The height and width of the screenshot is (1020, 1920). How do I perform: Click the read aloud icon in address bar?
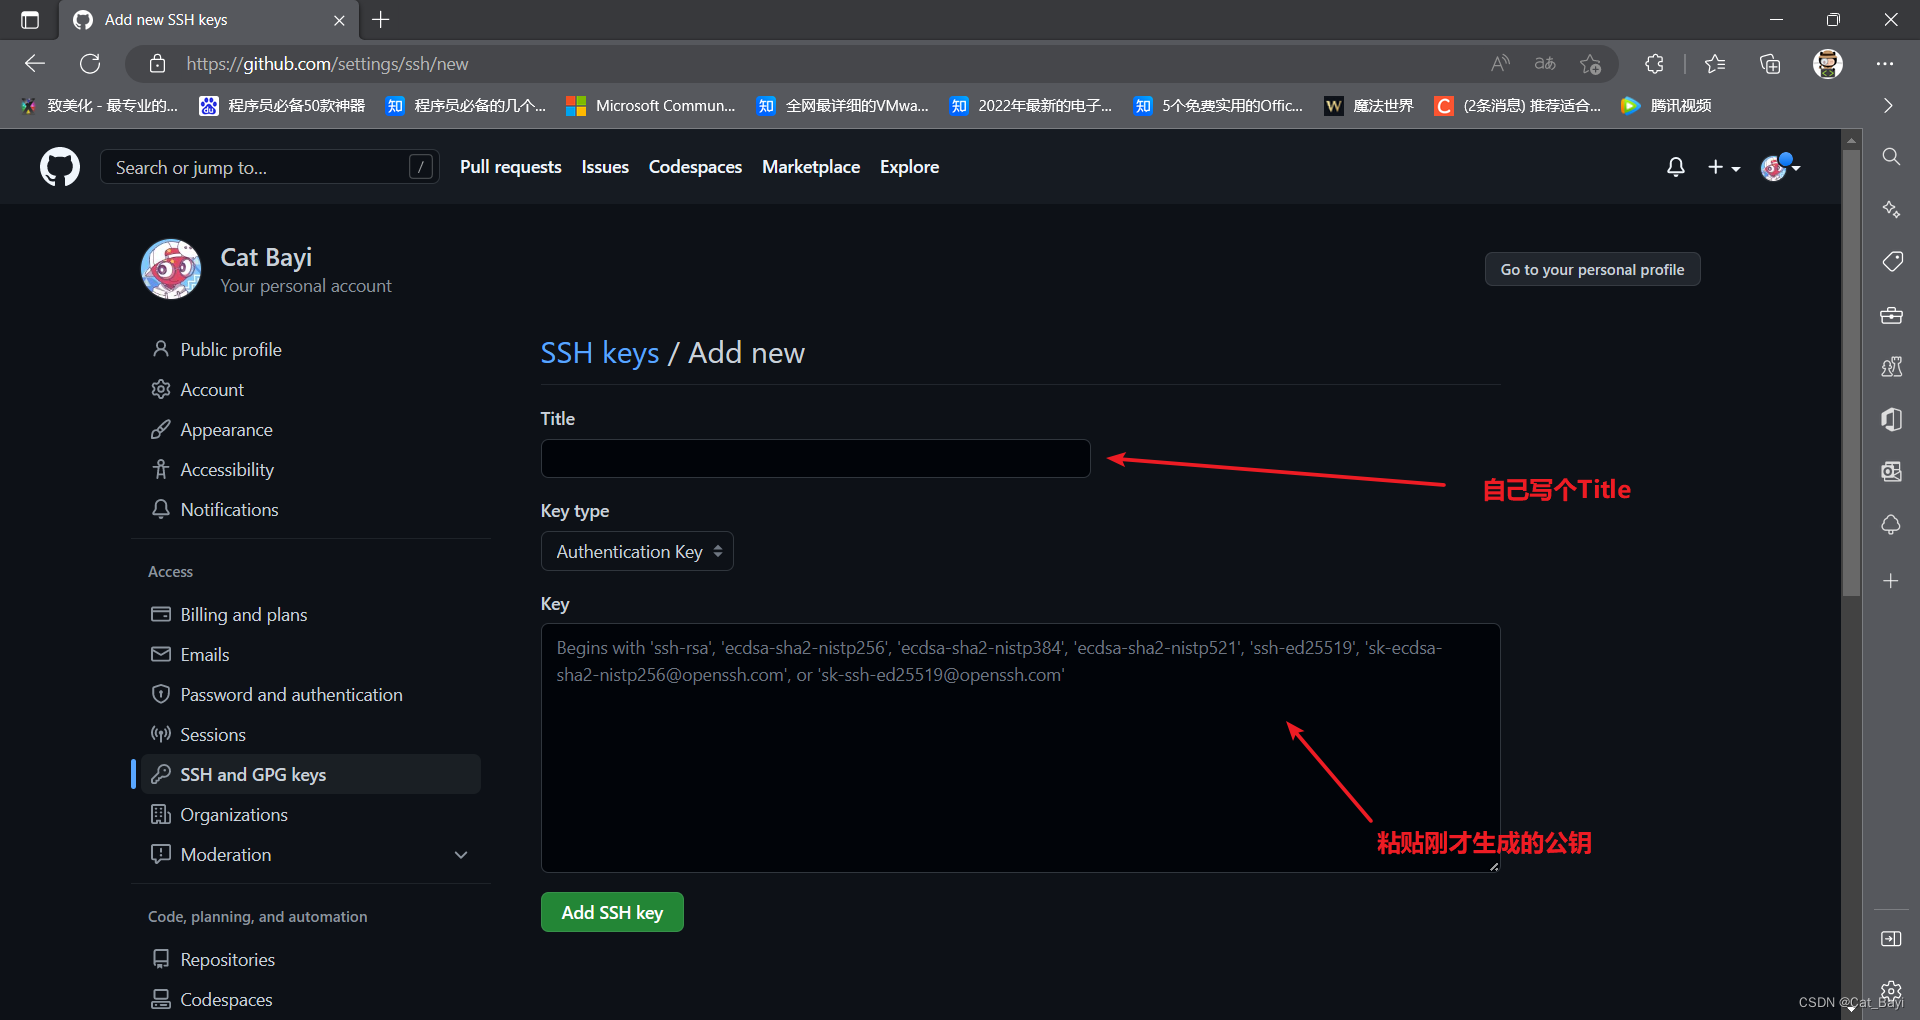click(1500, 64)
